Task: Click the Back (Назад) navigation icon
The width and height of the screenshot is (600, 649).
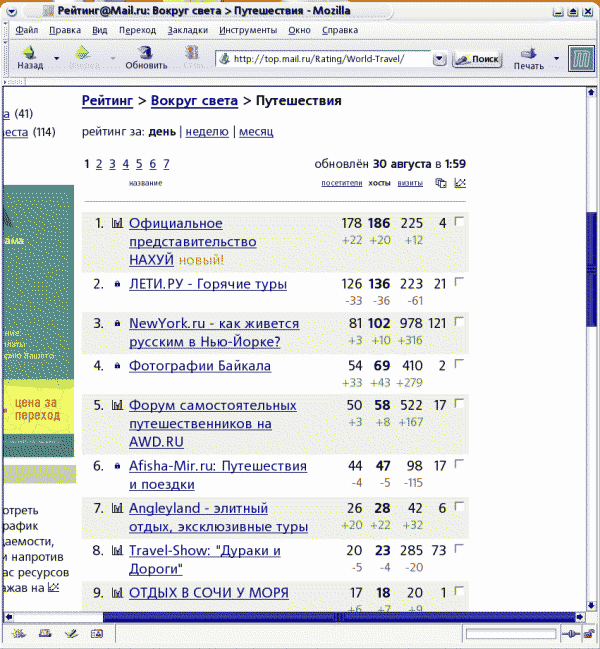Action: coord(29,53)
